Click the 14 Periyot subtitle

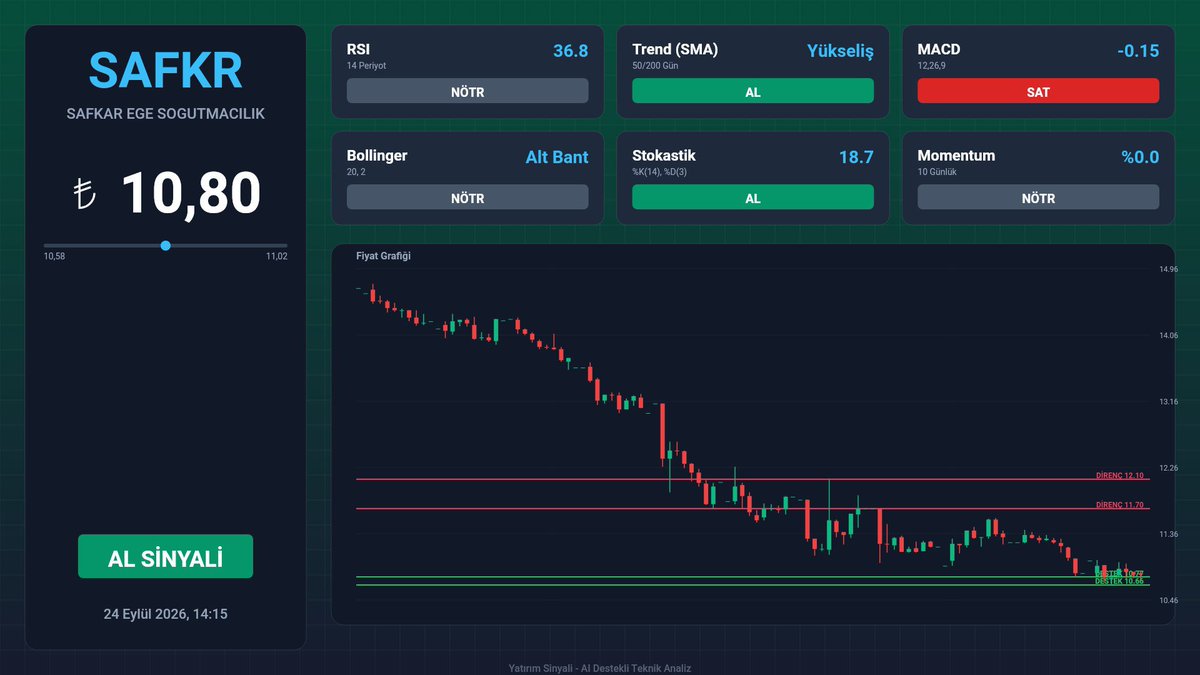[366, 65]
